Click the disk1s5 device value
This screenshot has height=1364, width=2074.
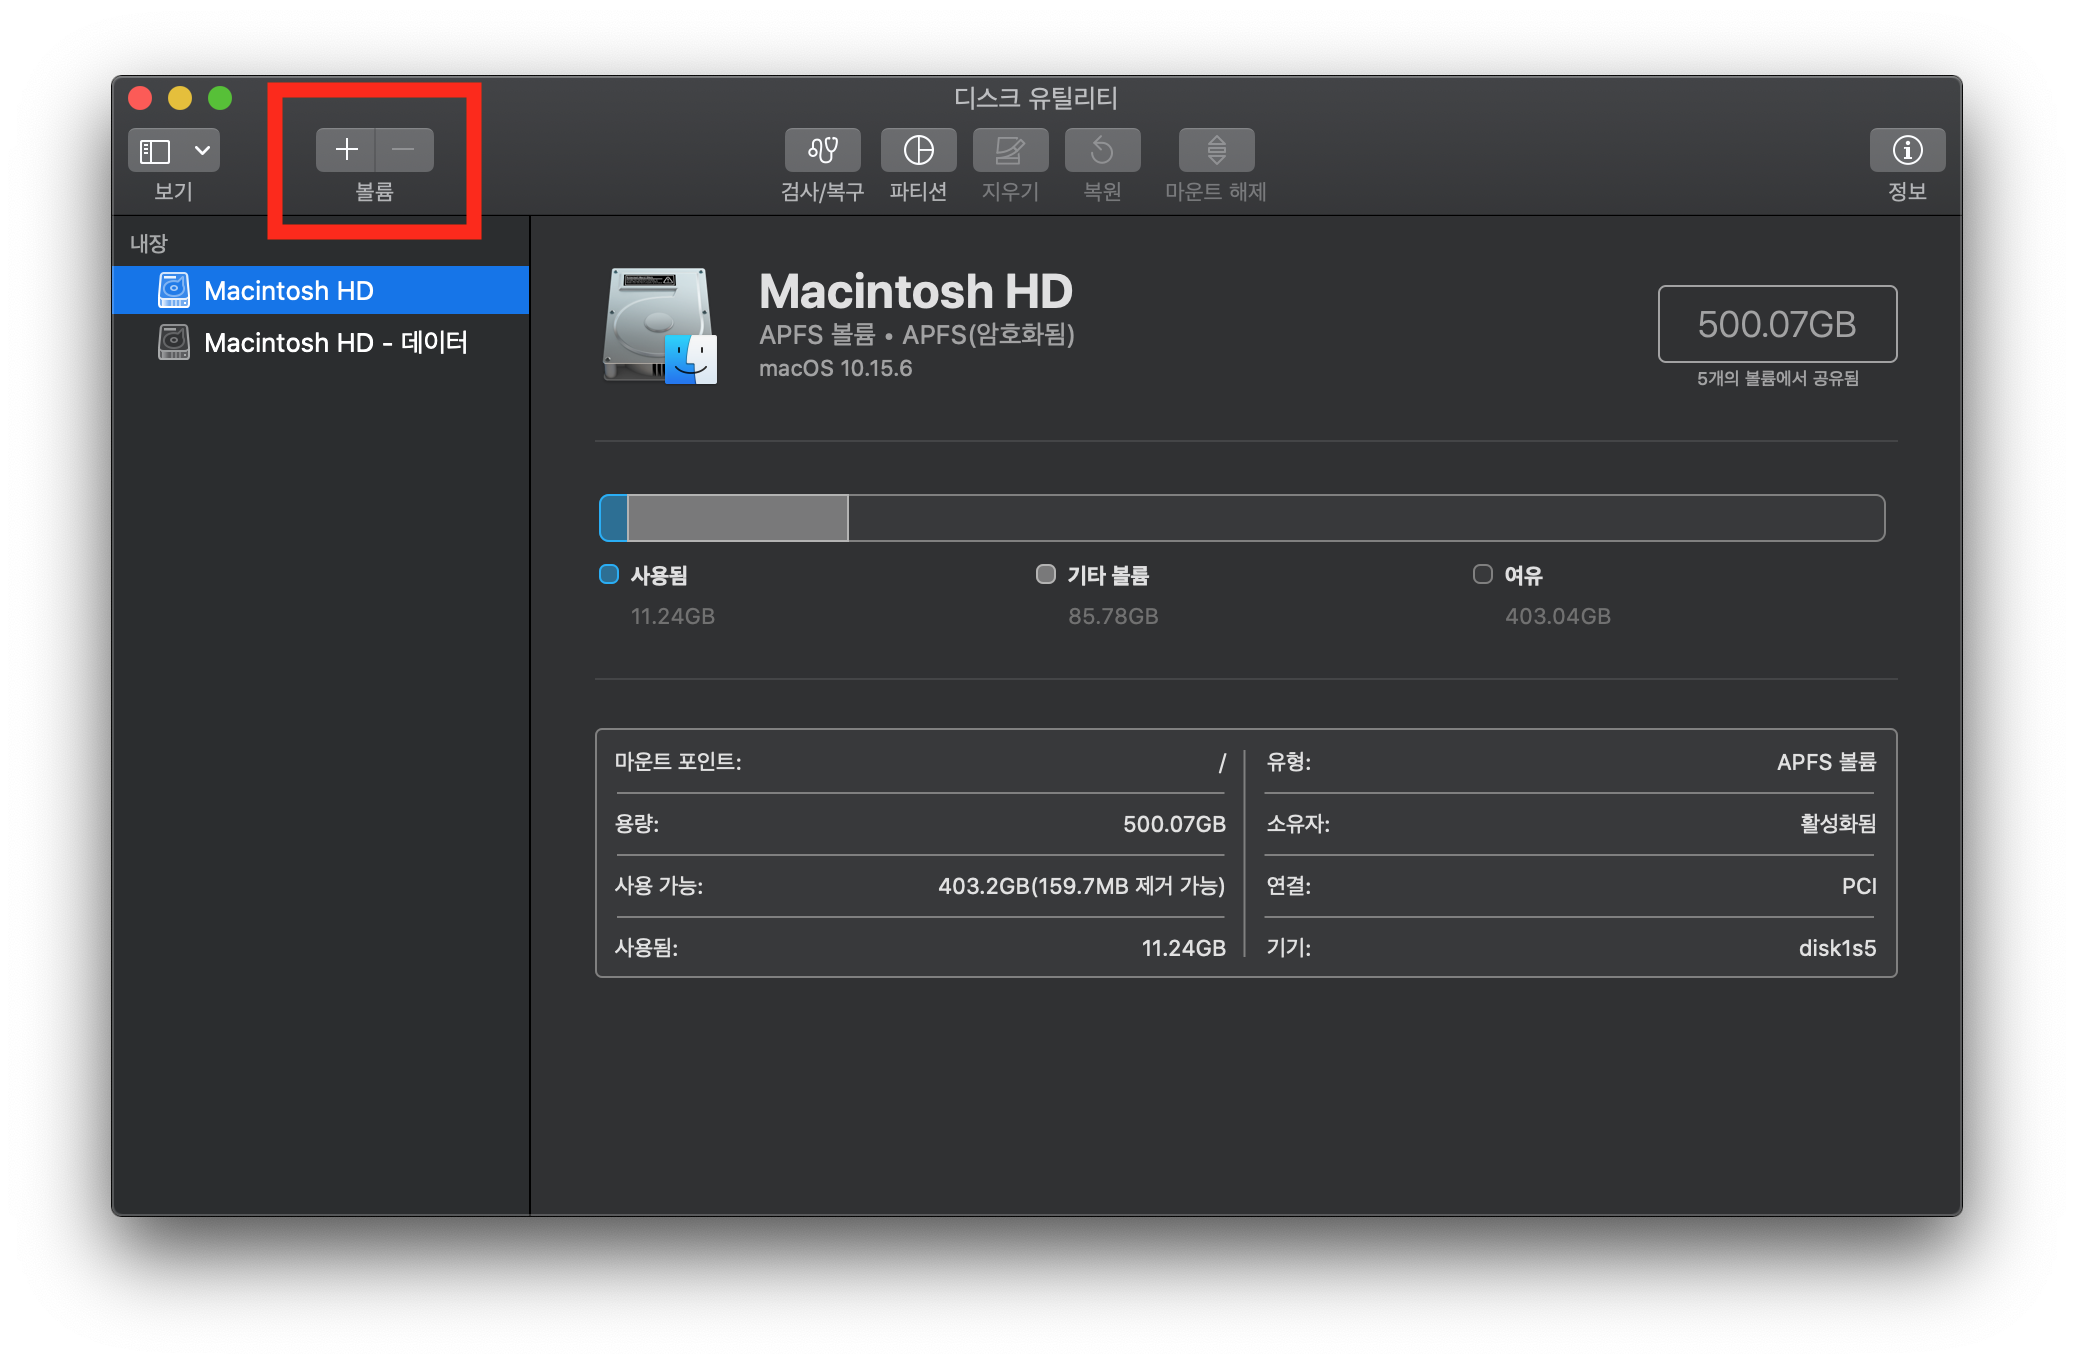1837,947
